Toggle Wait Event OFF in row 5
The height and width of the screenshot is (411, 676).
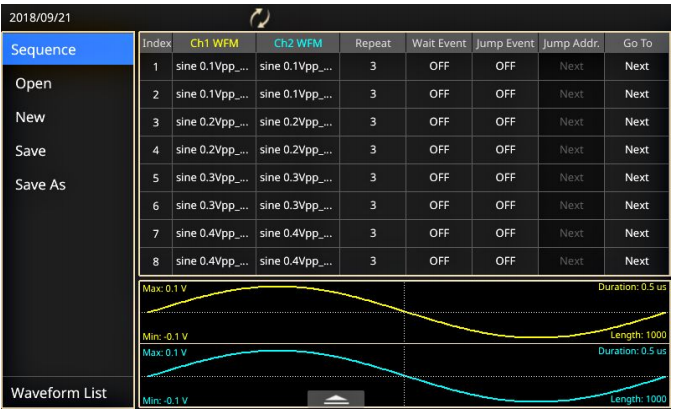(438, 178)
